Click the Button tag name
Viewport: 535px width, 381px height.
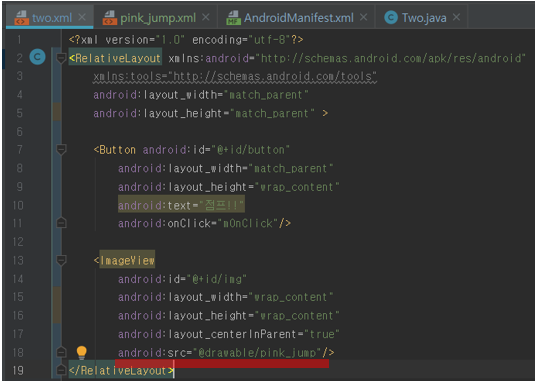(x=117, y=150)
